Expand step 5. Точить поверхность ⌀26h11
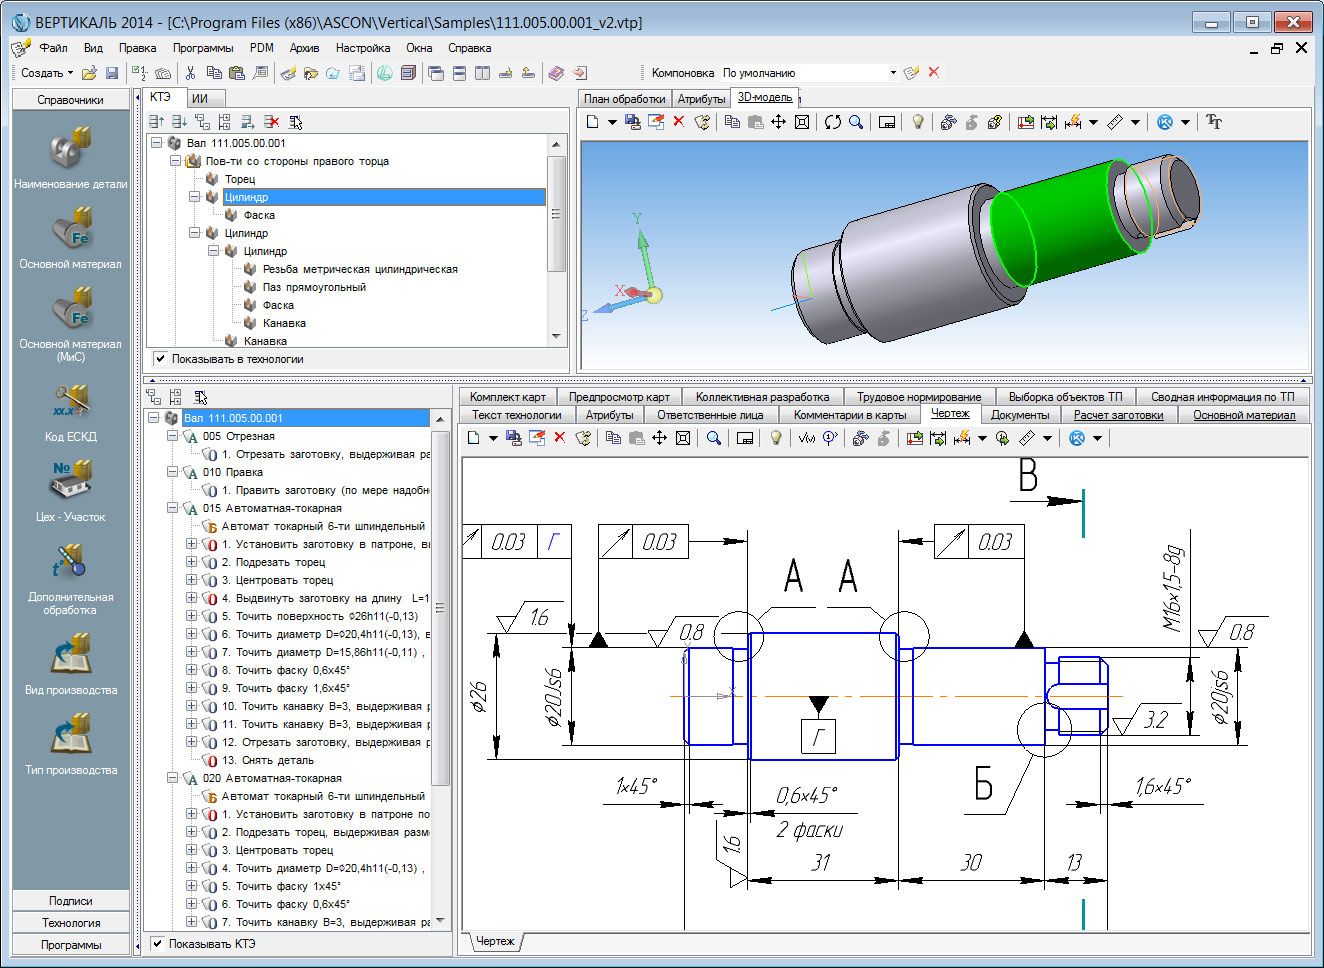The image size is (1324, 968). pos(191,616)
